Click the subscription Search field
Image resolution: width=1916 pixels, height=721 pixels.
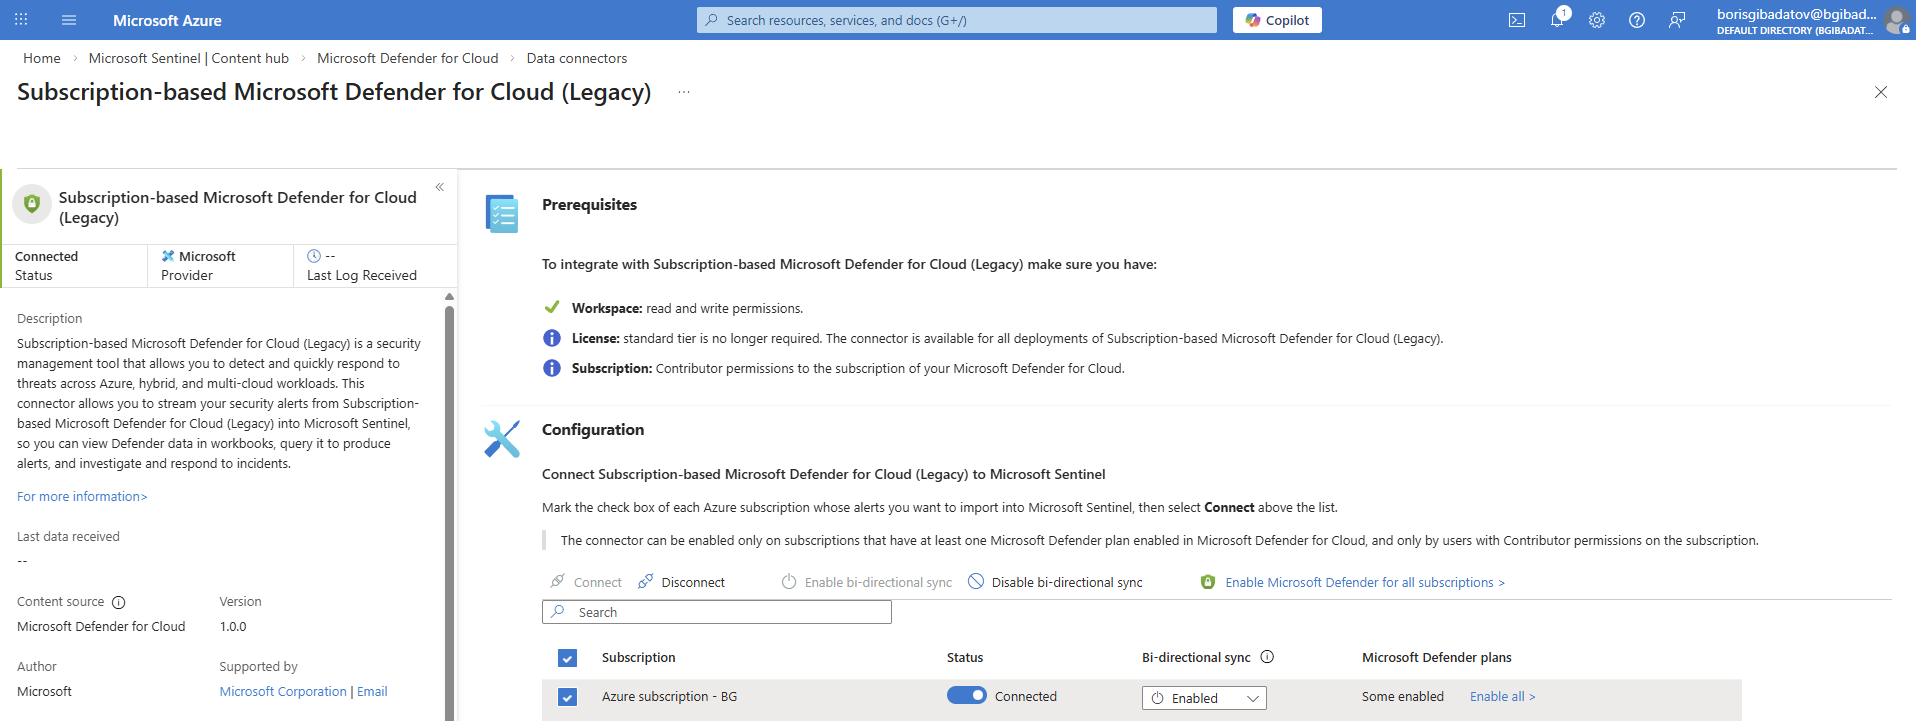[x=717, y=612]
